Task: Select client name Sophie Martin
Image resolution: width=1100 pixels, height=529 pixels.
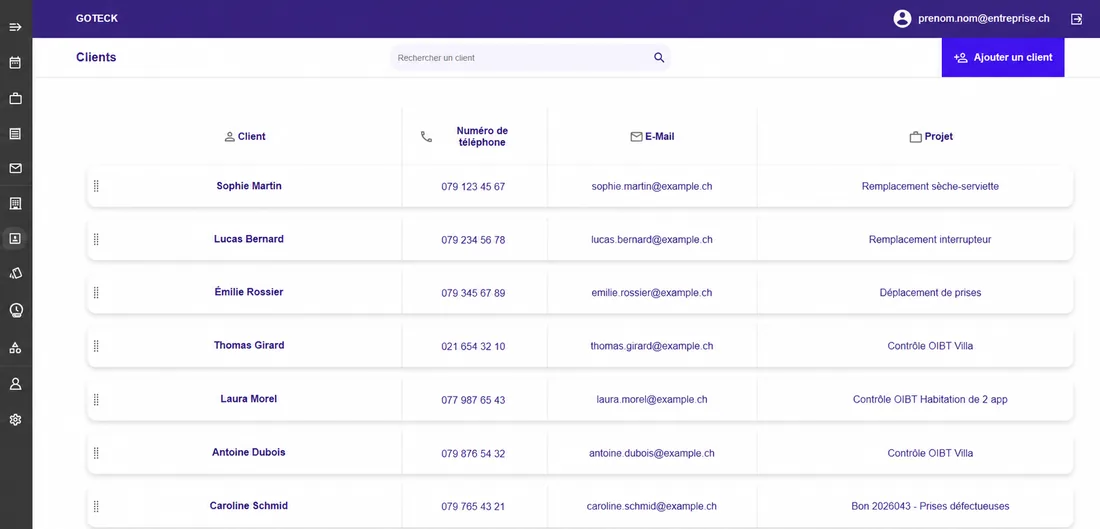Action: tap(249, 186)
